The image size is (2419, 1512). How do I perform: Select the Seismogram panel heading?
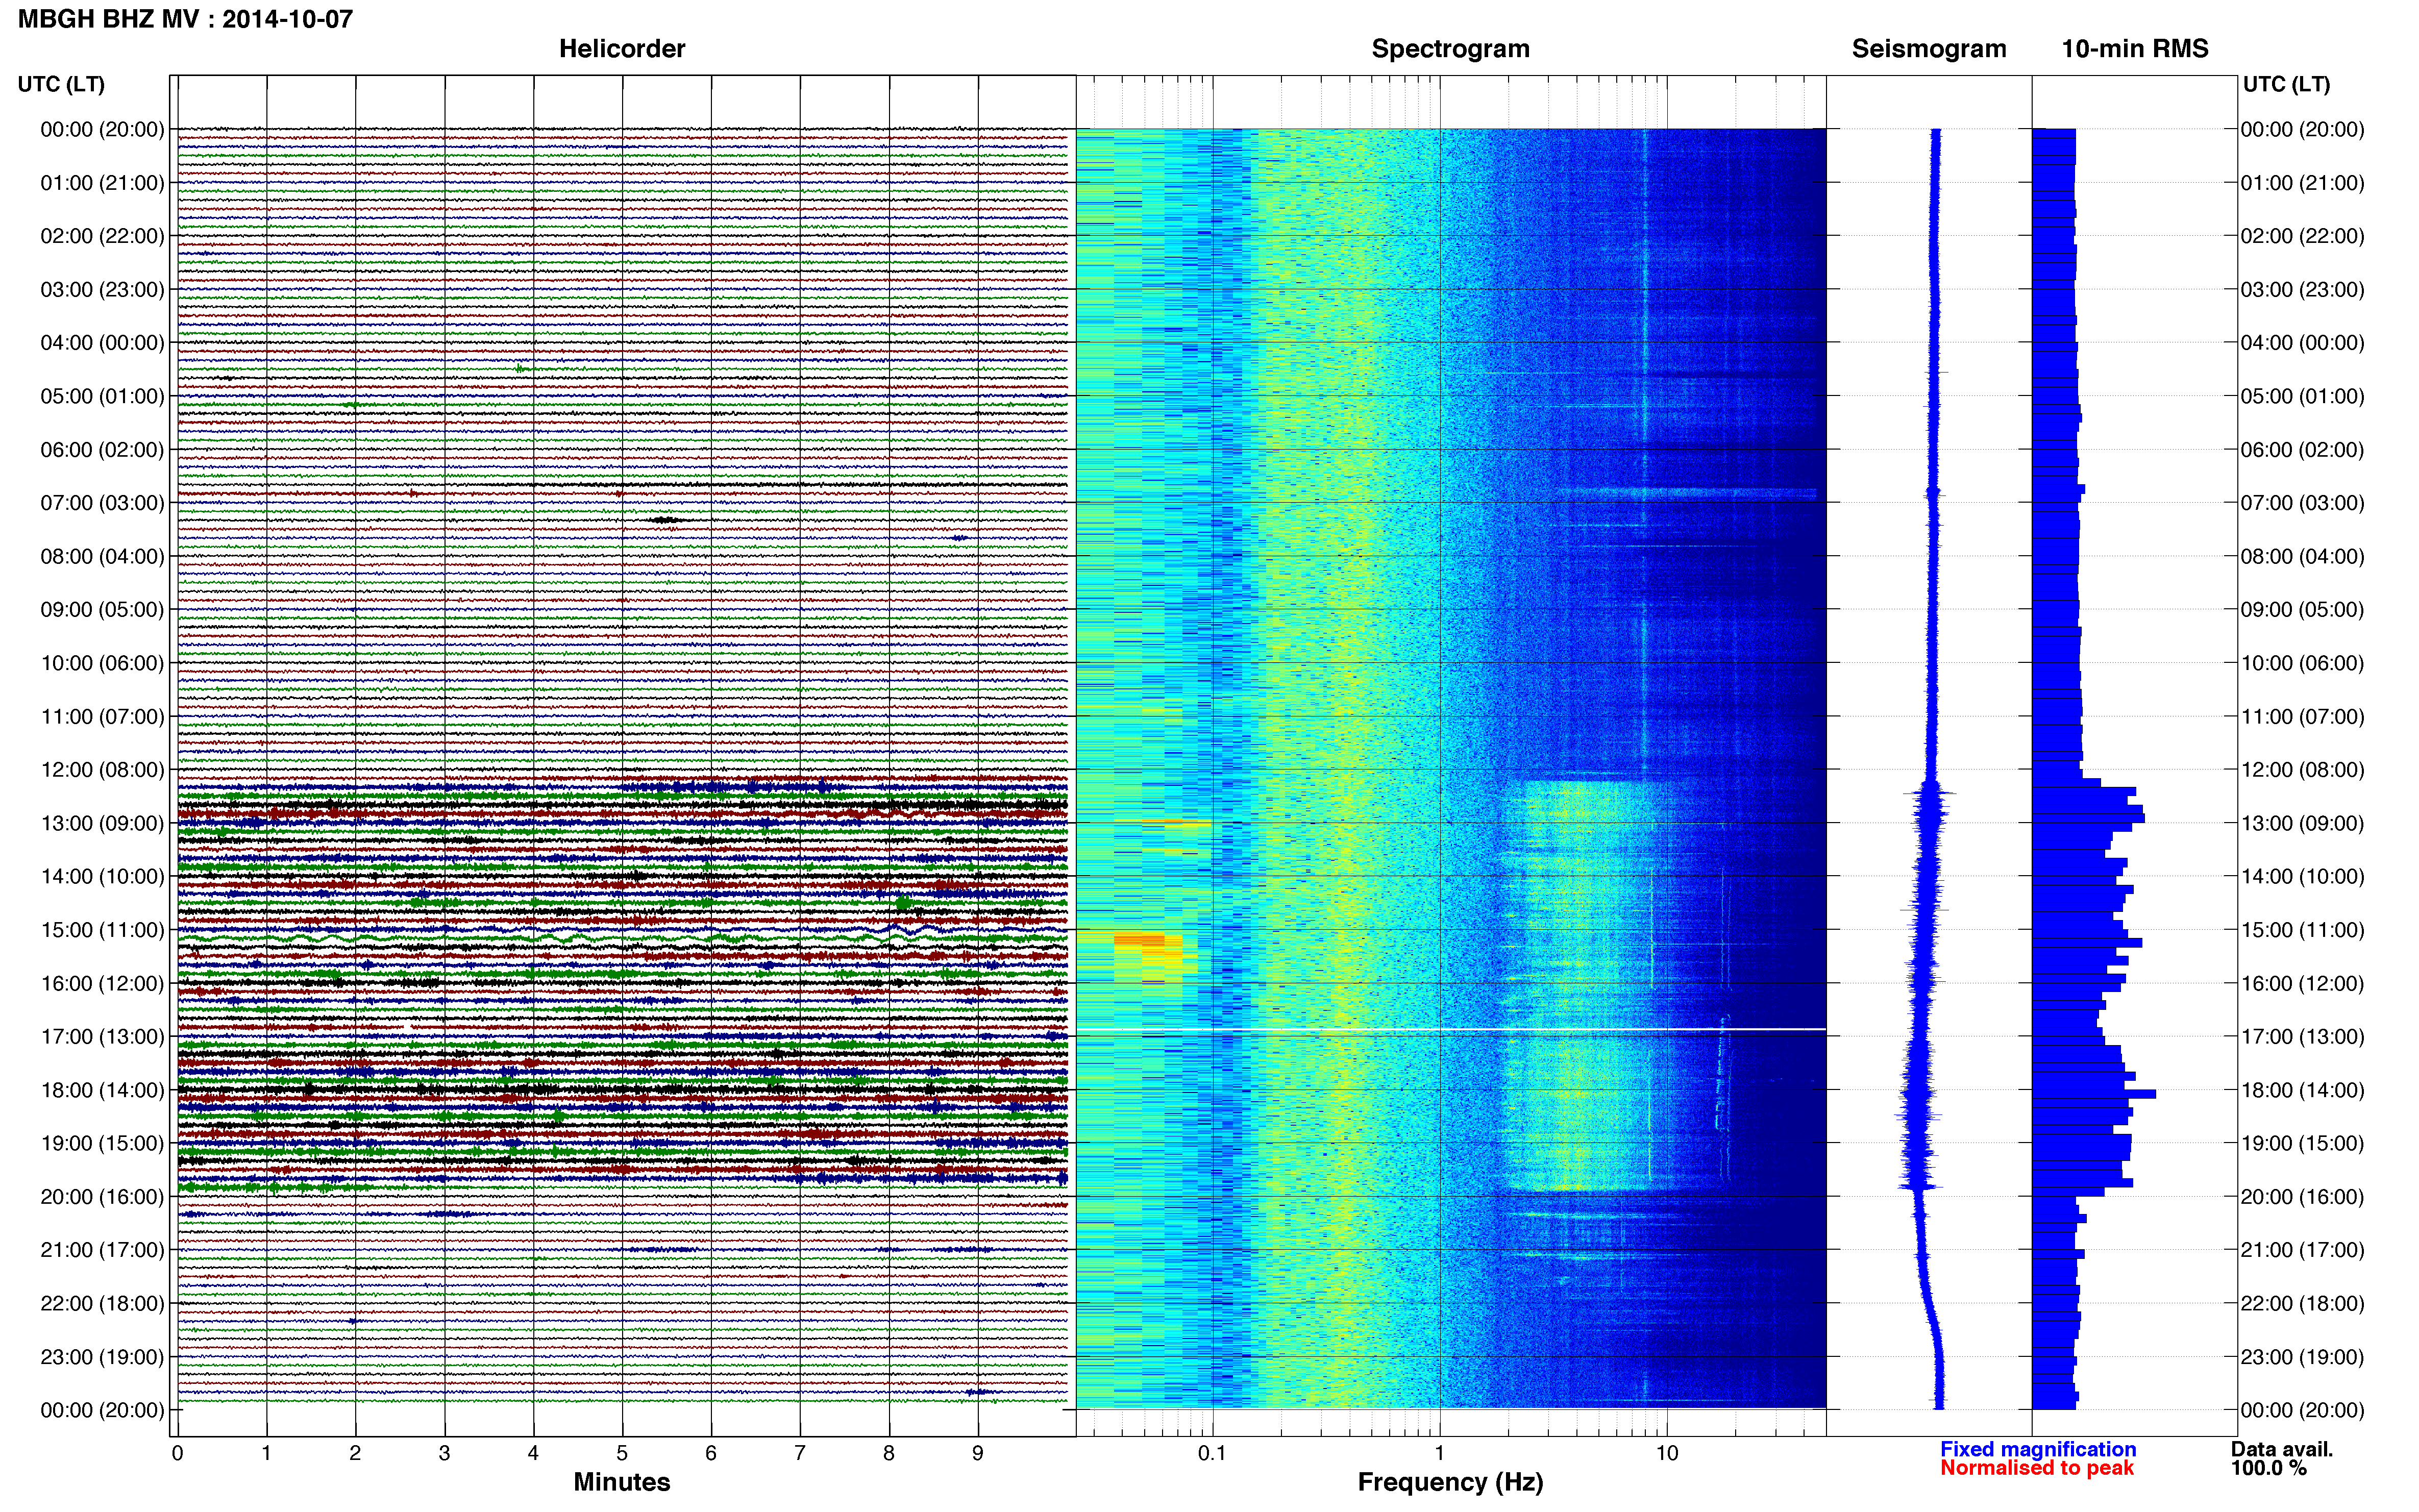coord(1929,49)
